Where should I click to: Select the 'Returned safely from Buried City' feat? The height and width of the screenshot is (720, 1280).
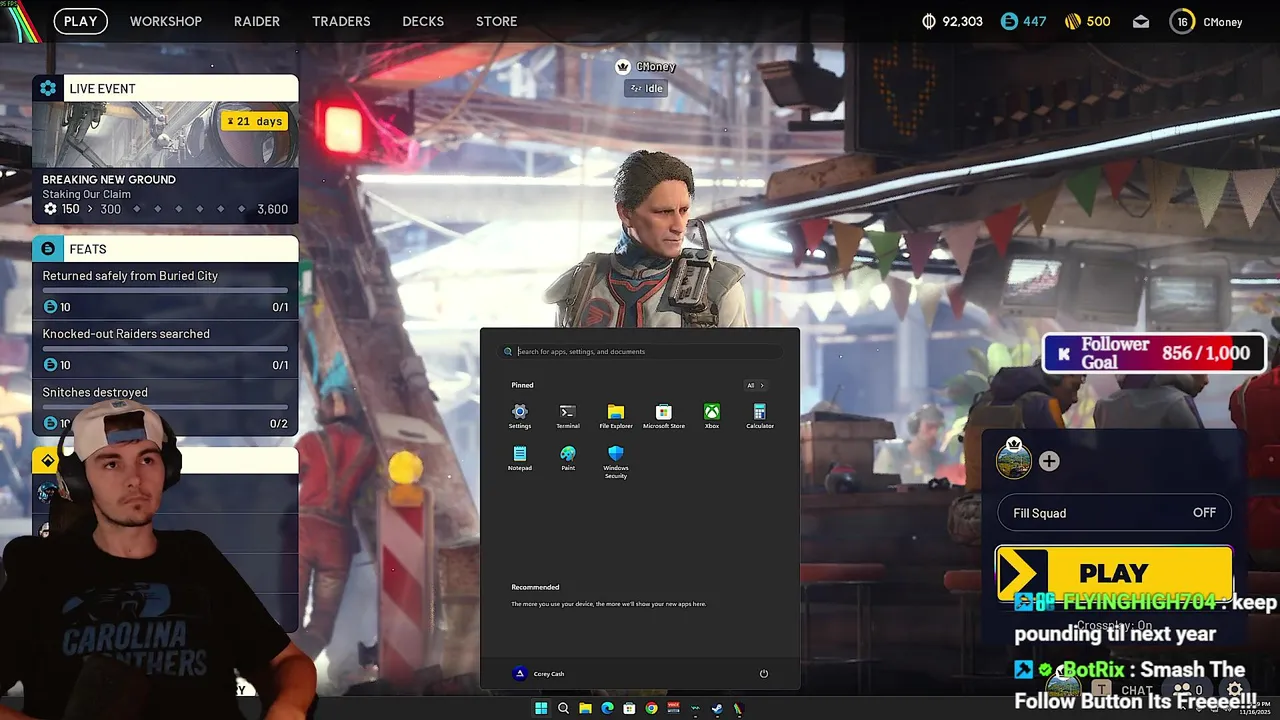coord(165,291)
